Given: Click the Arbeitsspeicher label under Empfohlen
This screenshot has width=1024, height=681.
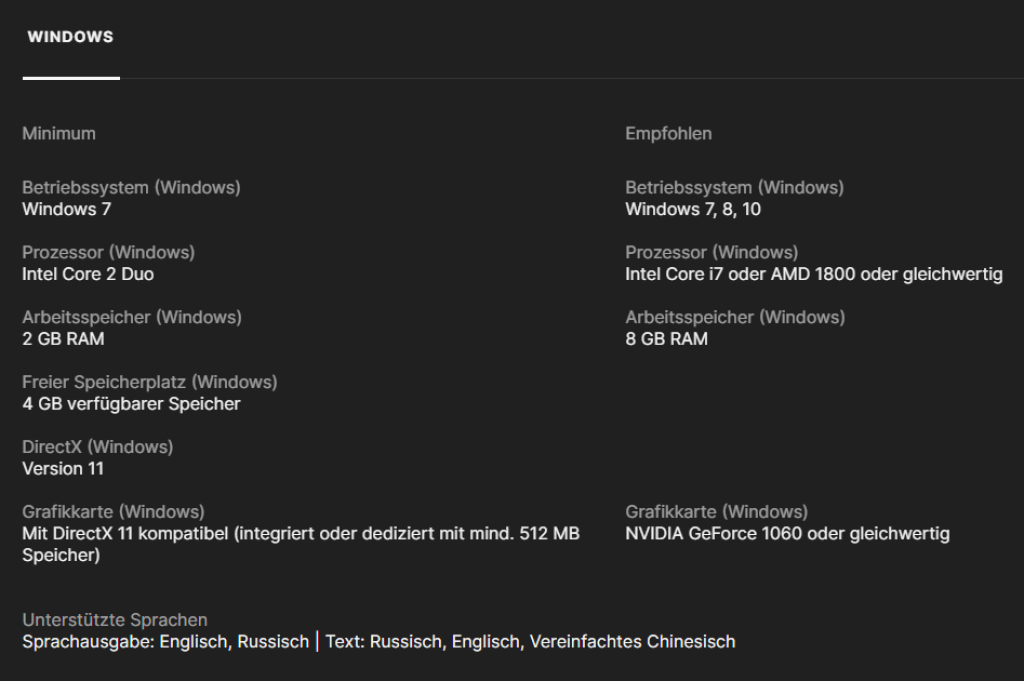Looking at the screenshot, I should coord(735,317).
